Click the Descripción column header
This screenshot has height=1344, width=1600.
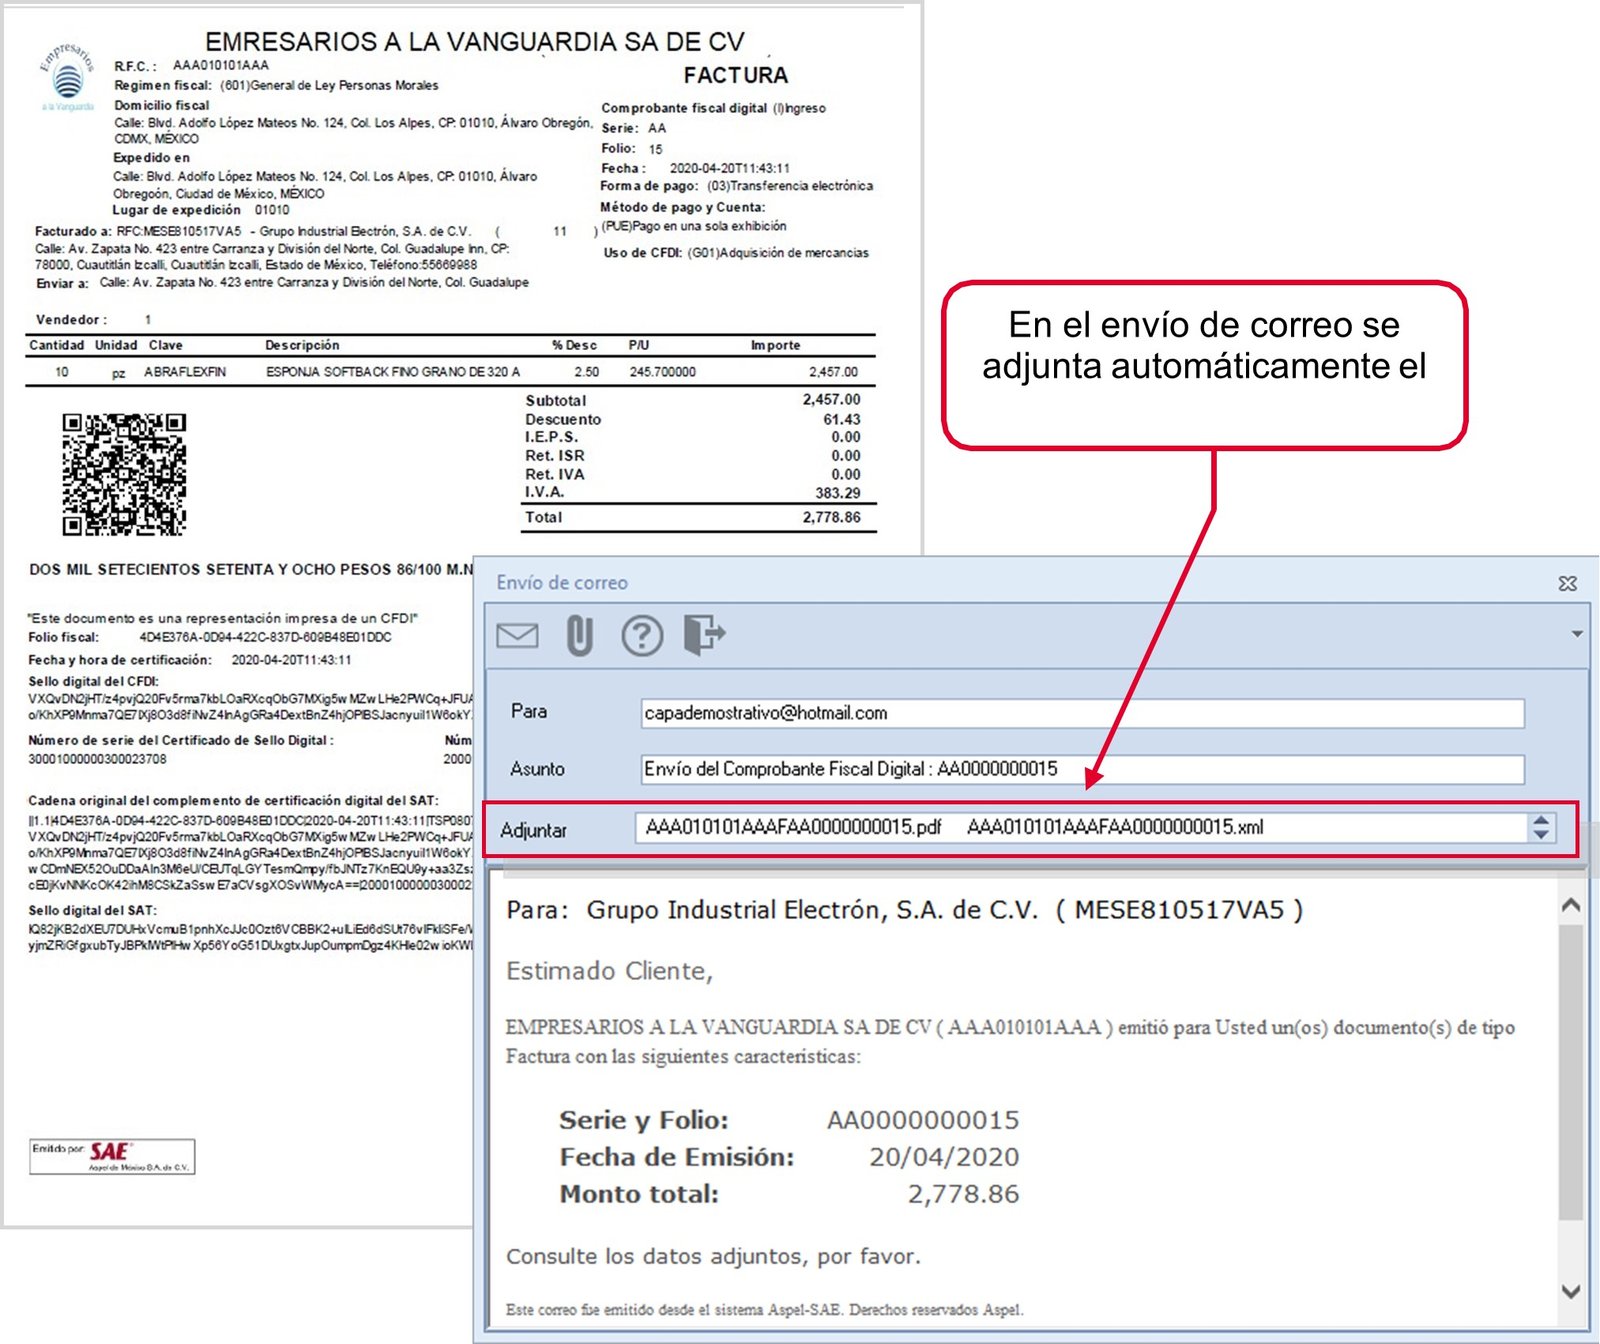click(302, 345)
